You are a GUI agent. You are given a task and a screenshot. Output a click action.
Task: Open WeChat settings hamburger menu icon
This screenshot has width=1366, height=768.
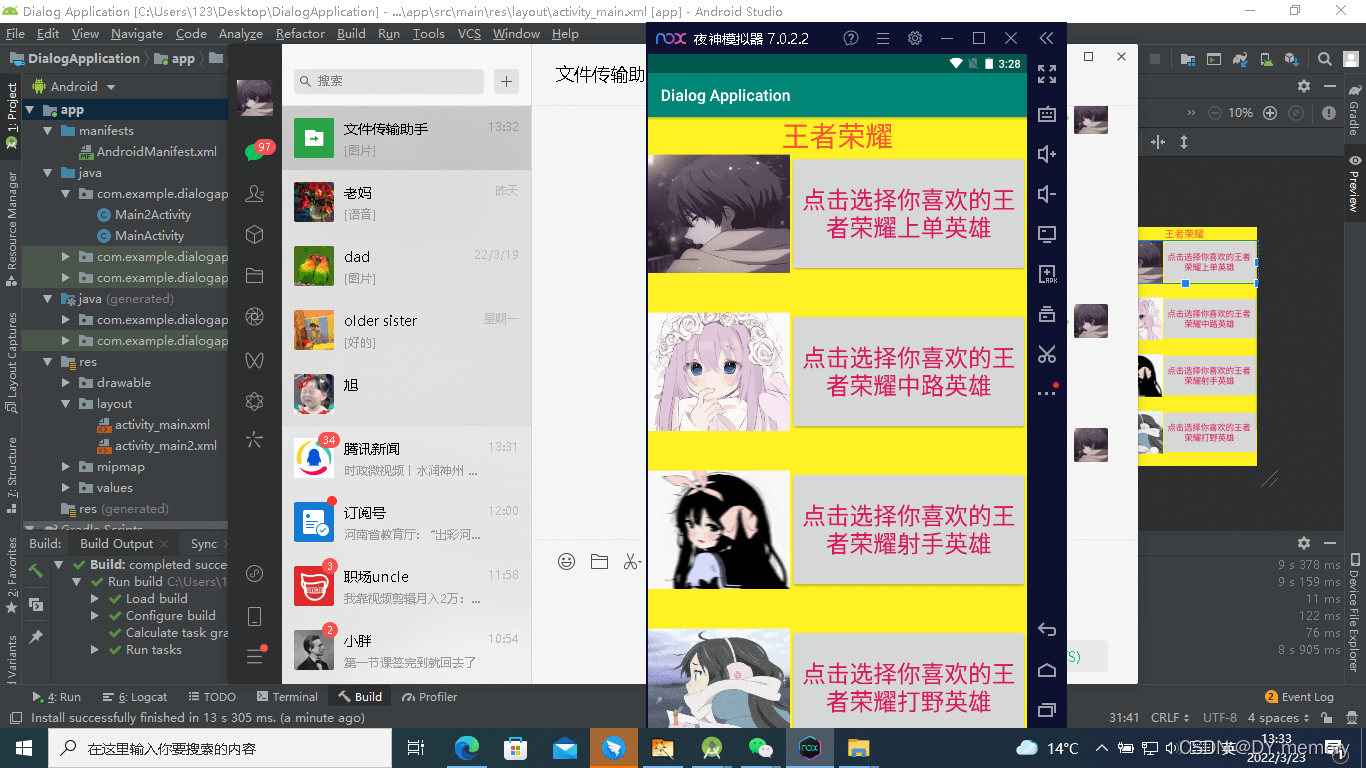click(255, 656)
